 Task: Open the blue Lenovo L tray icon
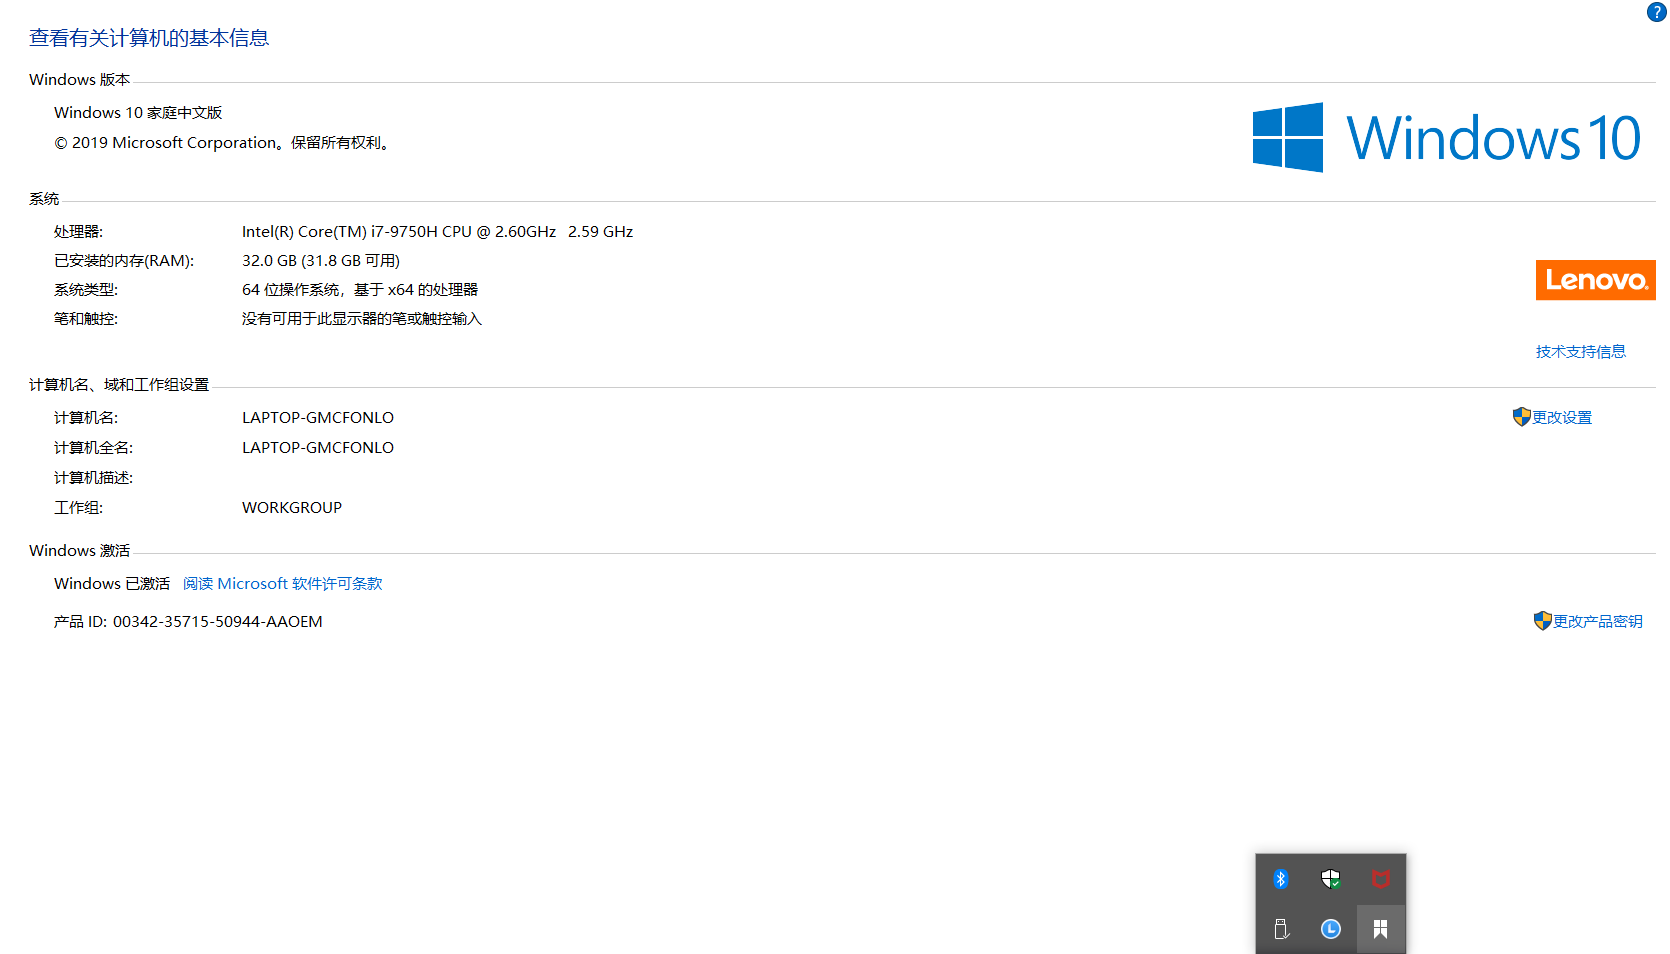pos(1331,929)
